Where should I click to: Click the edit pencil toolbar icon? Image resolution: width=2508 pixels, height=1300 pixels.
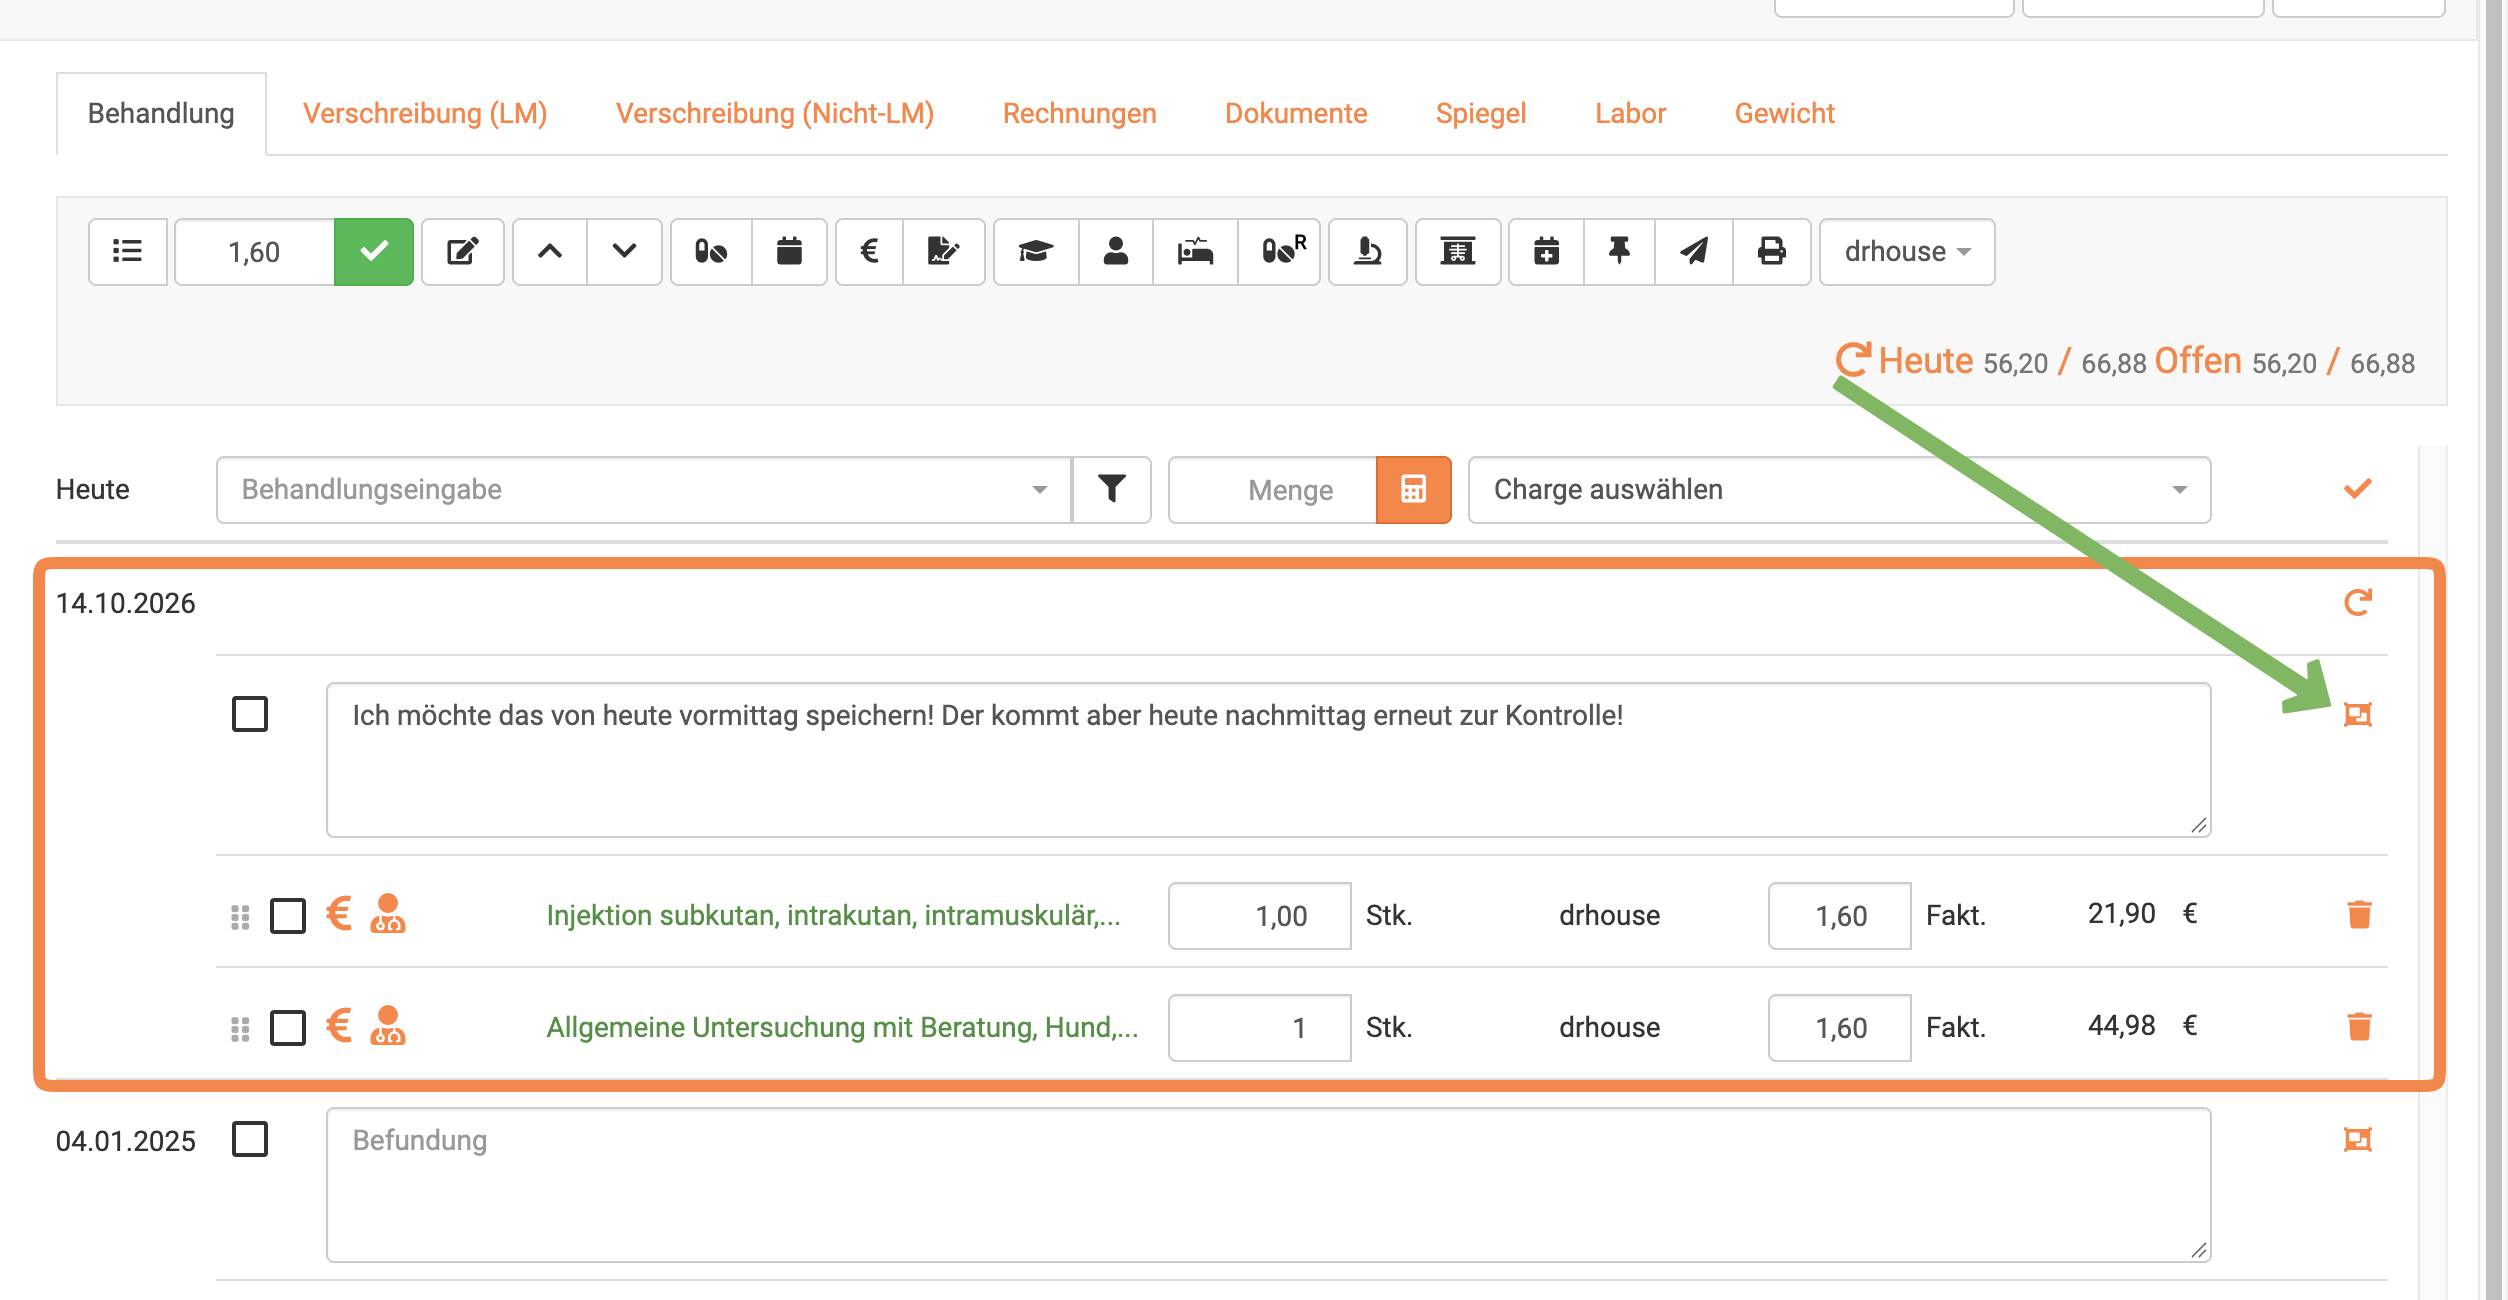[462, 251]
